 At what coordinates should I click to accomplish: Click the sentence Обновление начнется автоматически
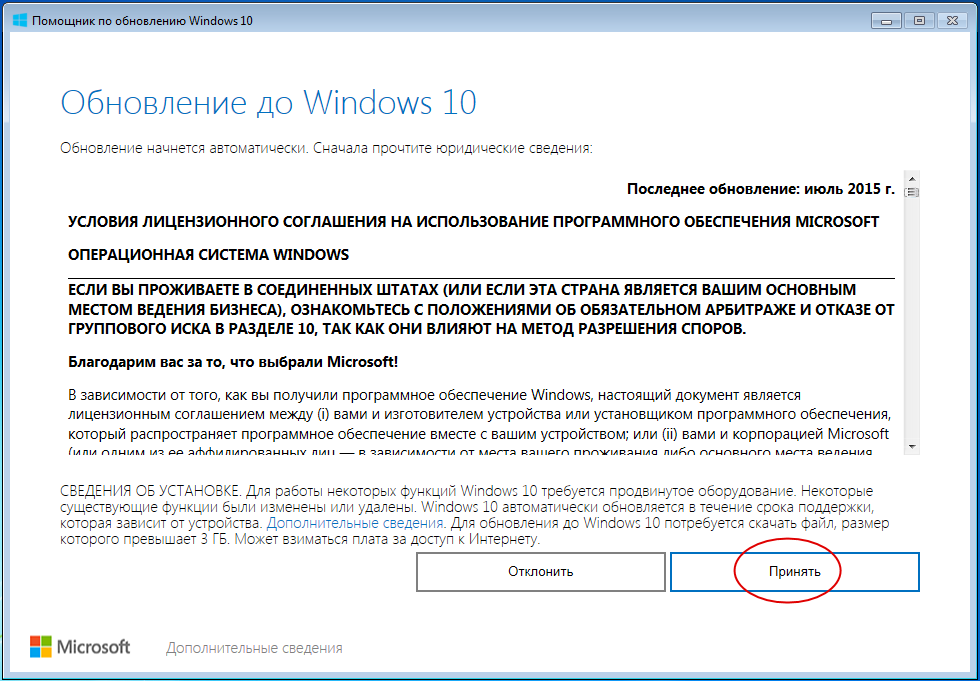click(184, 149)
